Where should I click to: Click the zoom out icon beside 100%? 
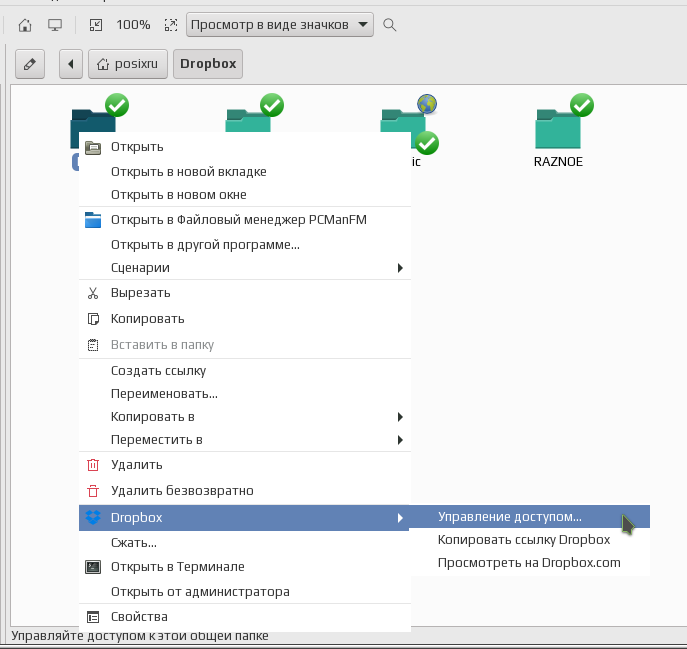96,25
